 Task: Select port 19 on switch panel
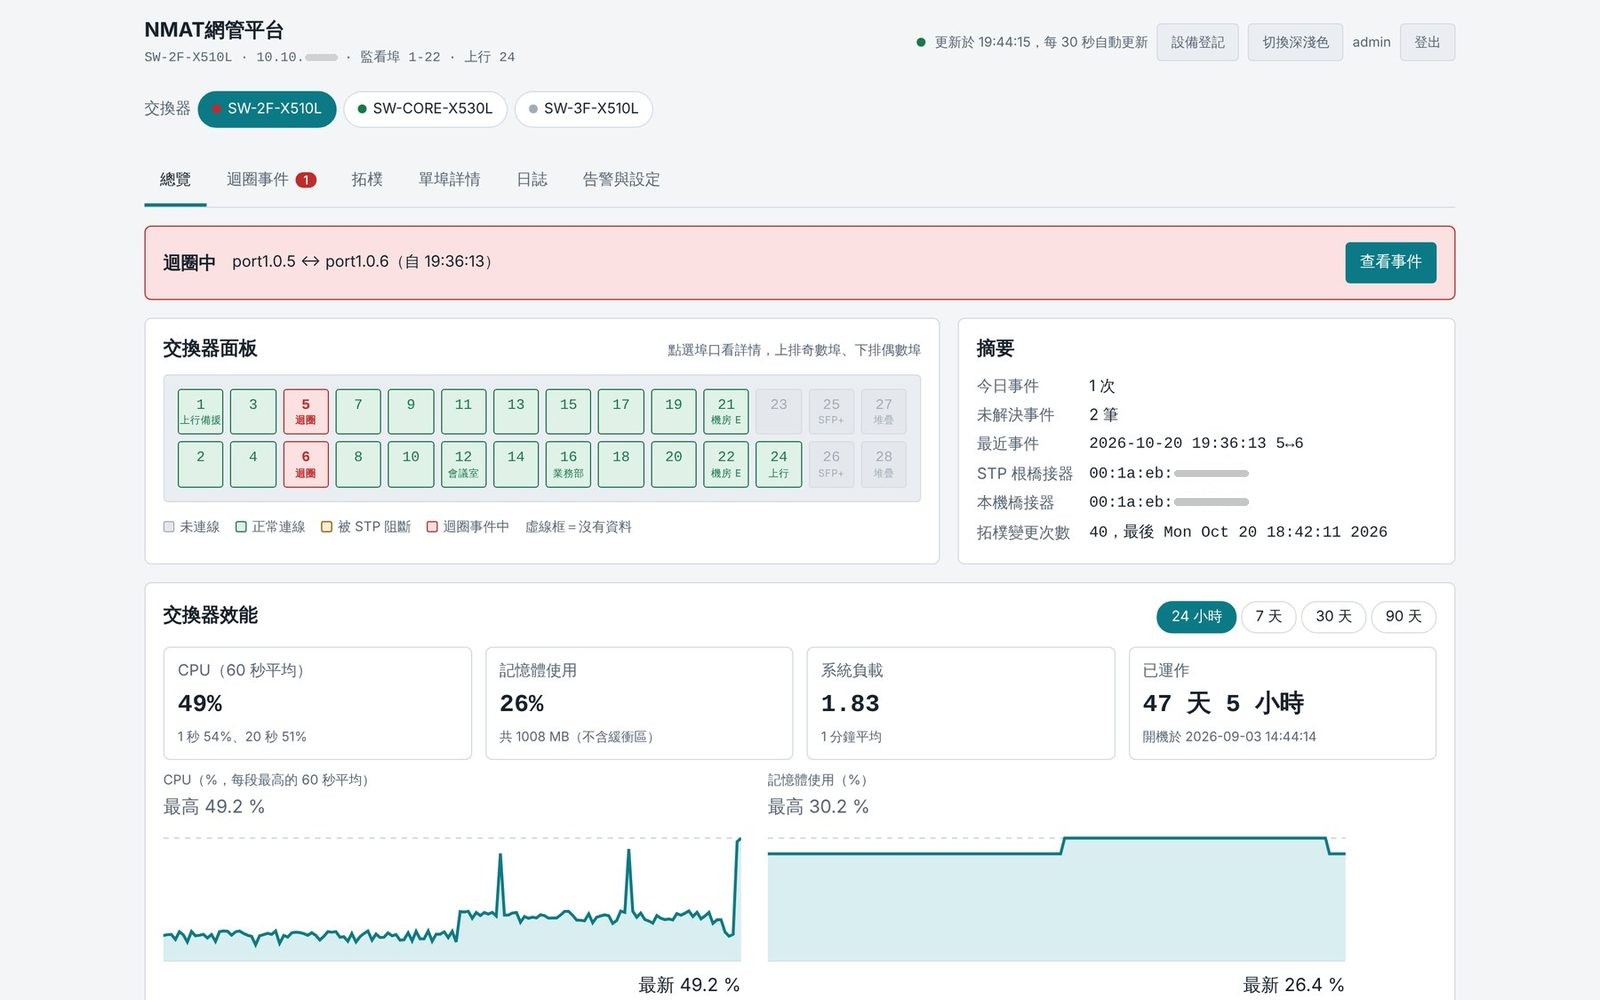point(674,411)
